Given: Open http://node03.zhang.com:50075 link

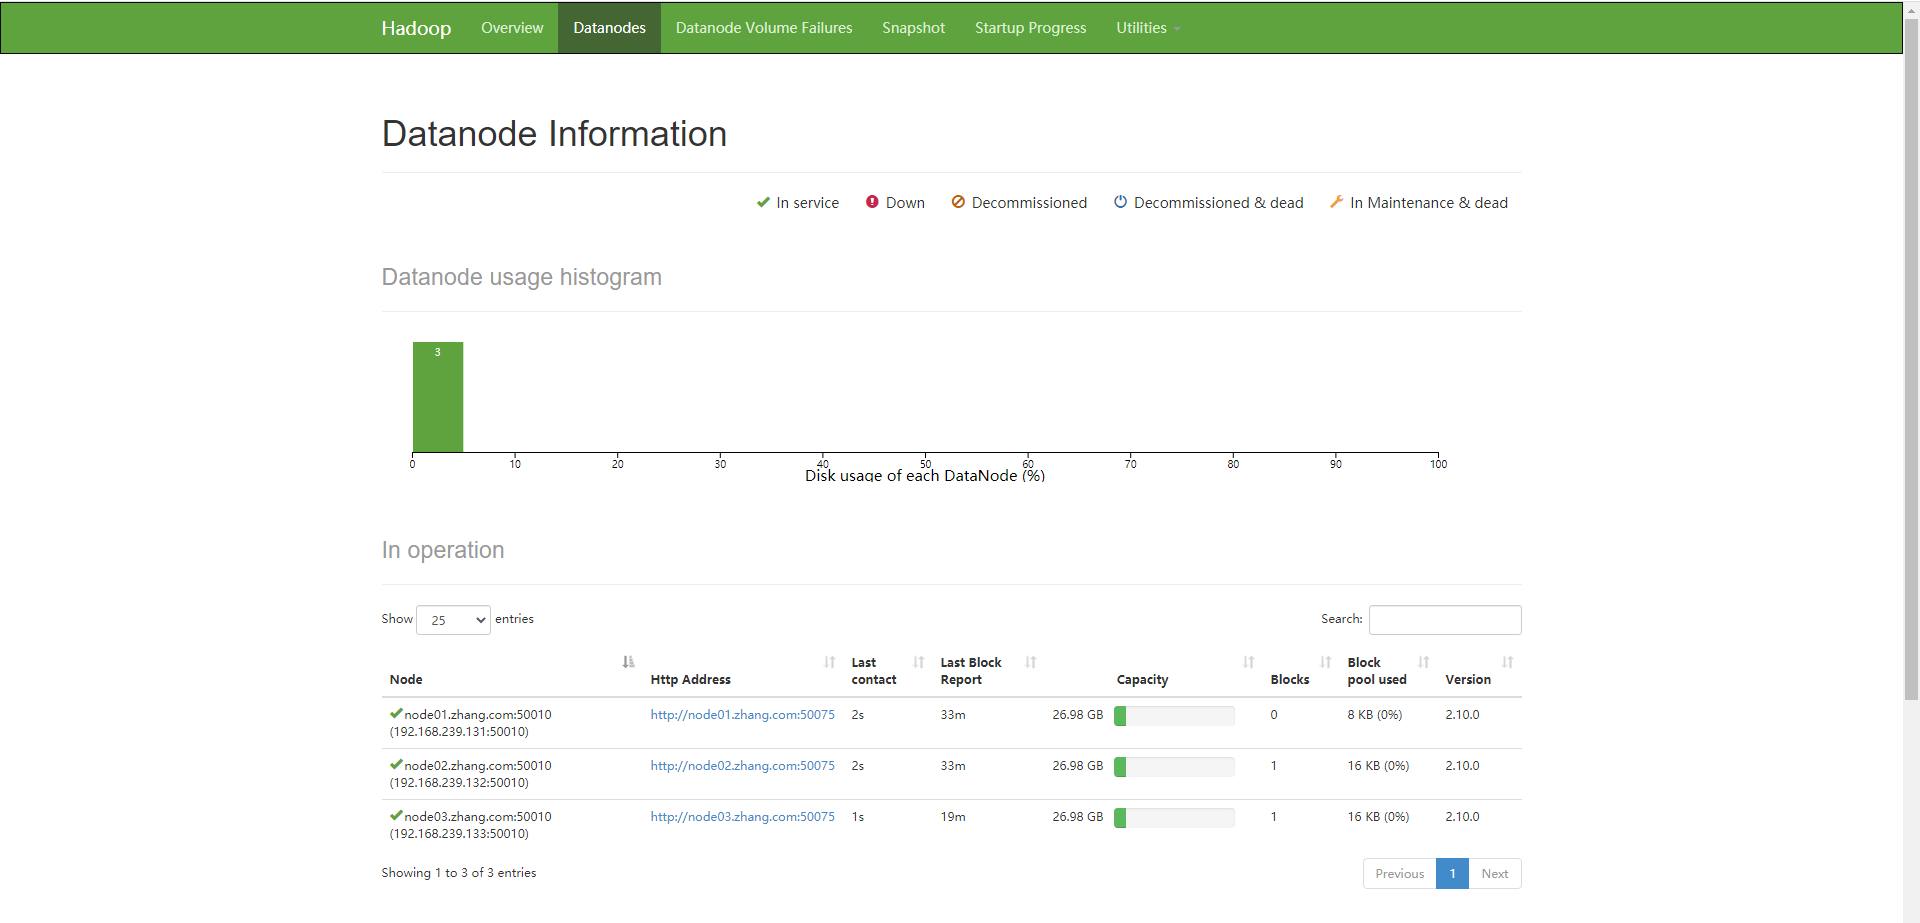Looking at the screenshot, I should [x=742, y=817].
